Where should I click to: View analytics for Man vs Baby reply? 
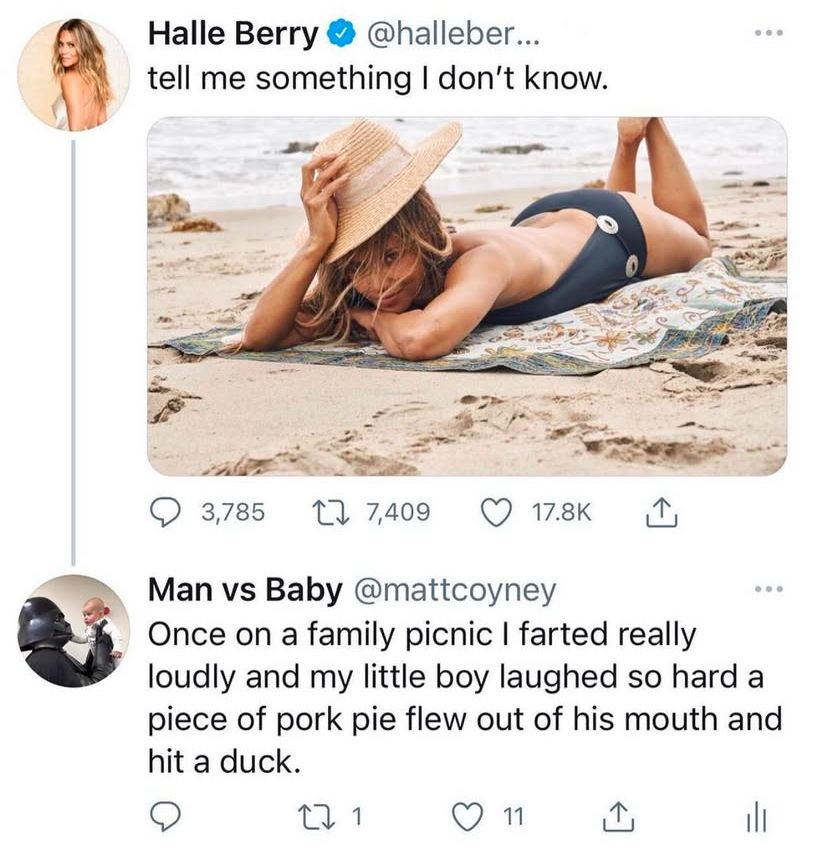pos(758,816)
